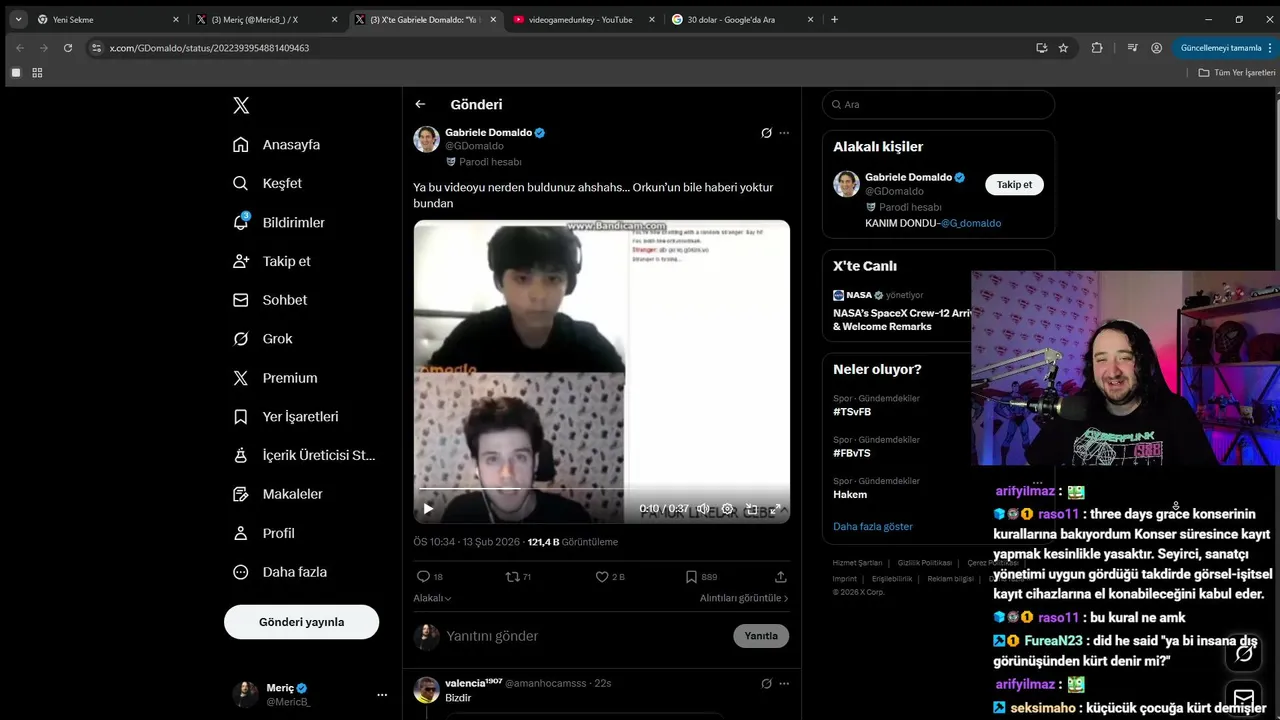Open Alıntıları görüntüle link
Image resolution: width=1280 pixels, height=720 pixels.
pos(744,598)
